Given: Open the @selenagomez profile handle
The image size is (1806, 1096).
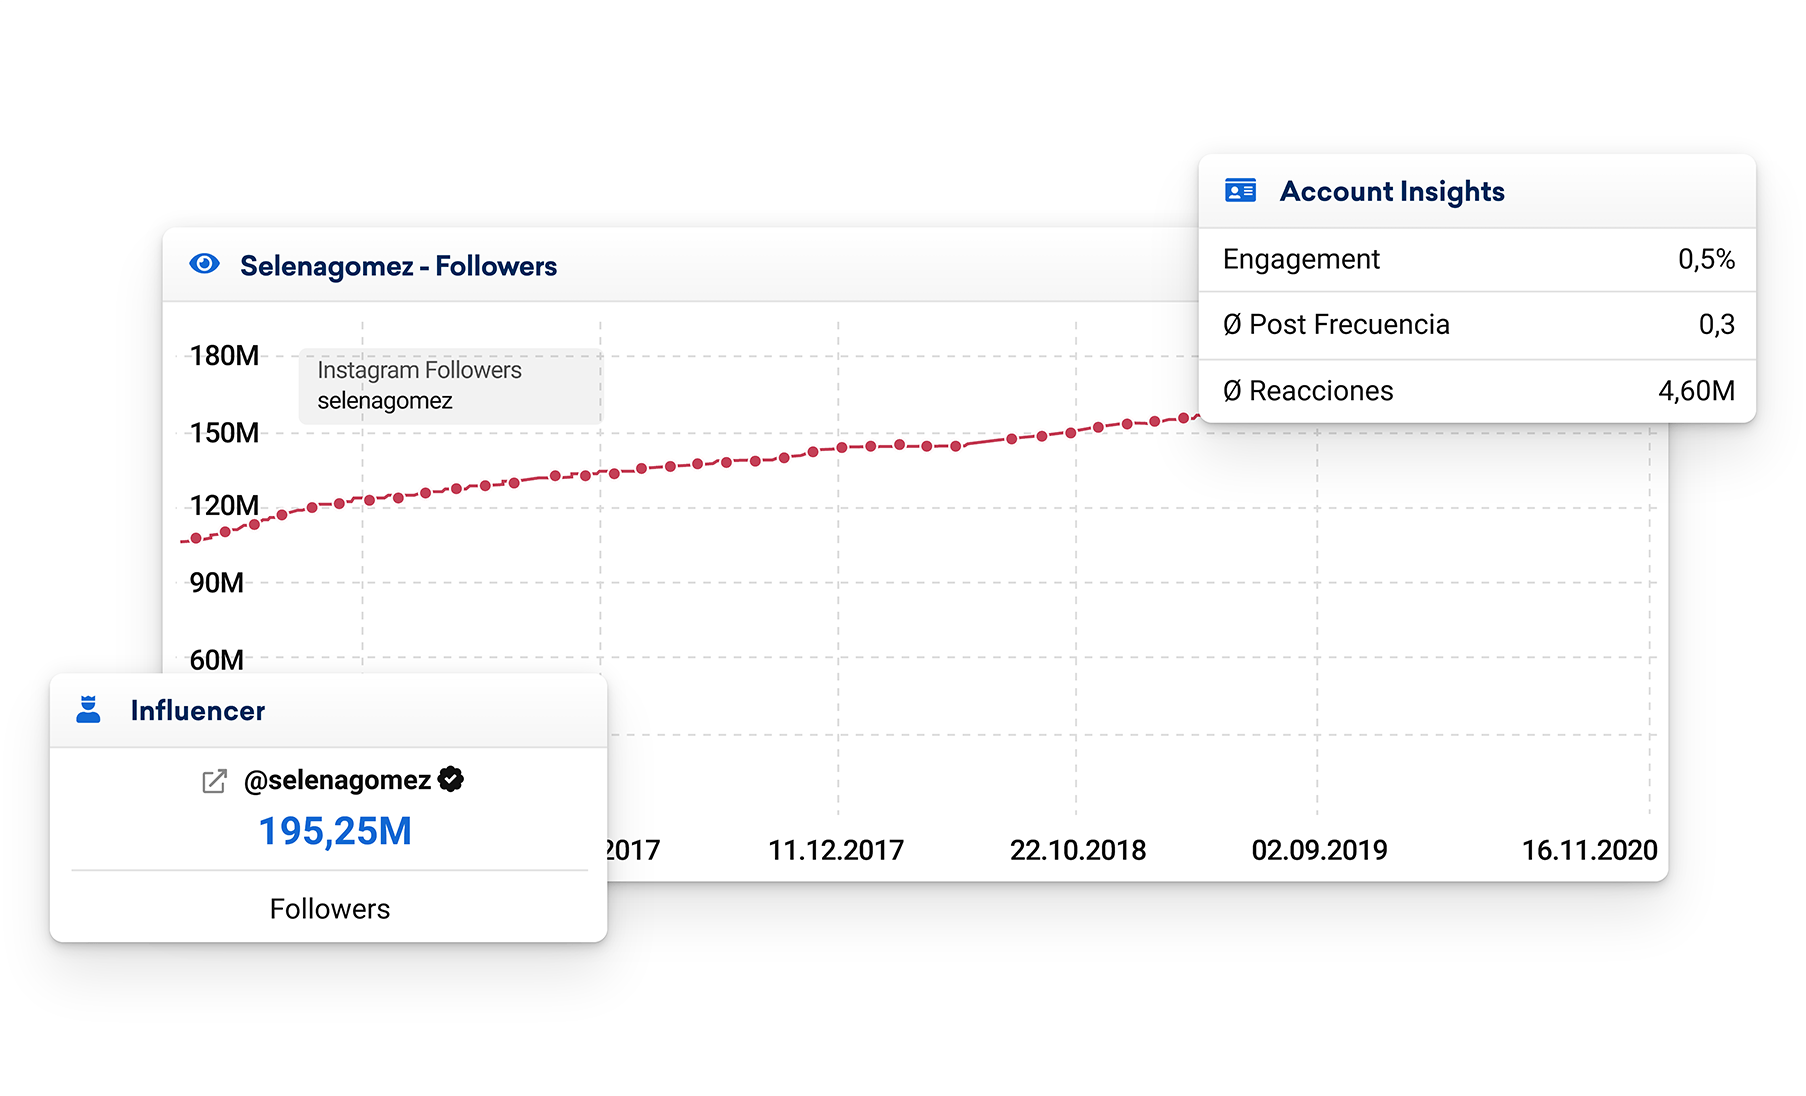Looking at the screenshot, I should click(337, 780).
